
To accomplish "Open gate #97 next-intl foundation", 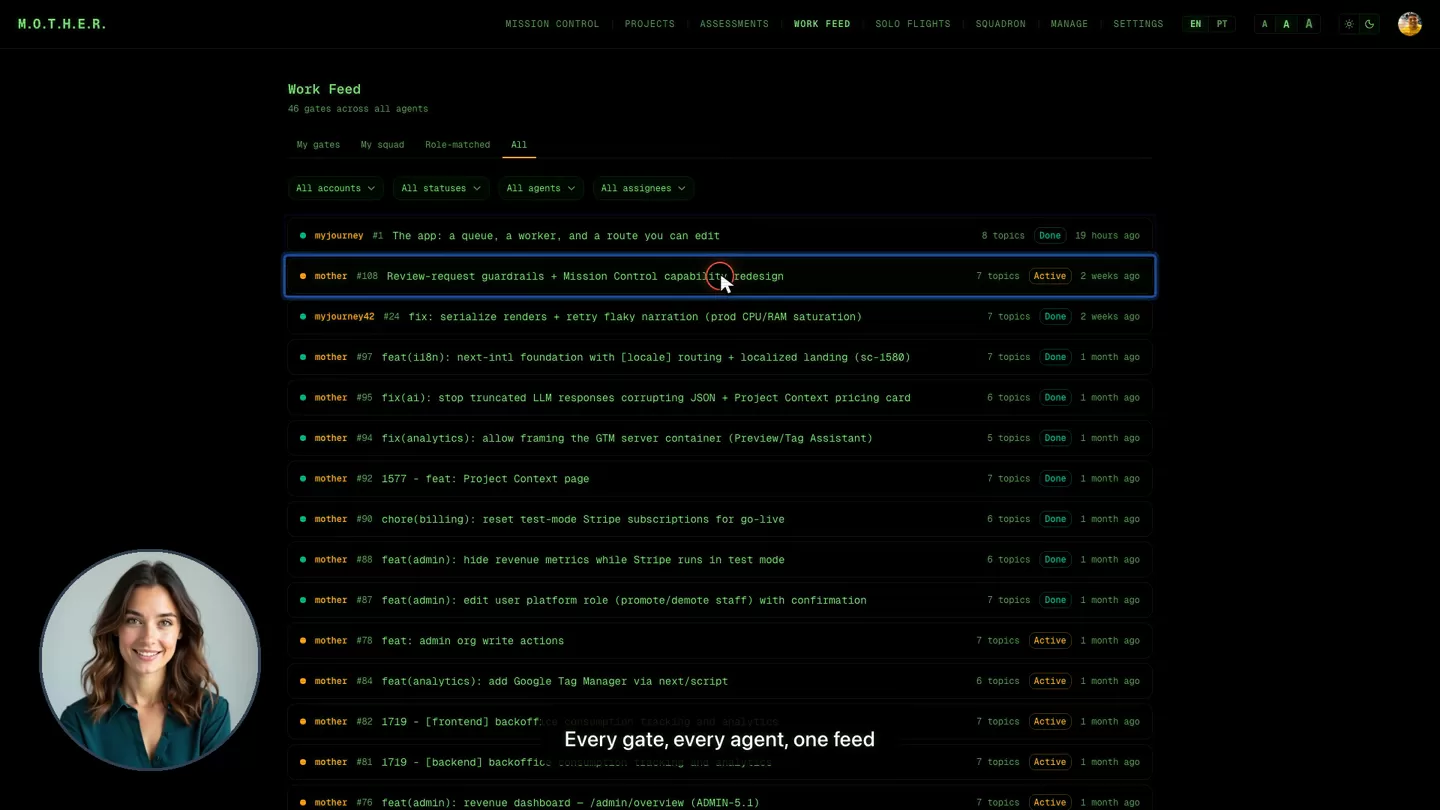I will tap(720, 357).
